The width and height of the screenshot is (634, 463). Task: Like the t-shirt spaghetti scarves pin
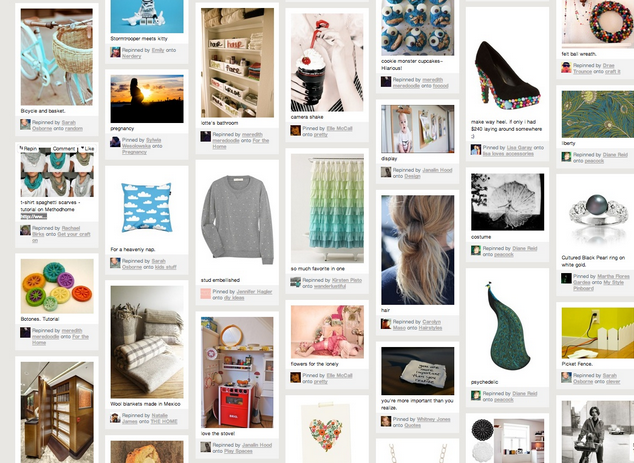click(x=87, y=148)
